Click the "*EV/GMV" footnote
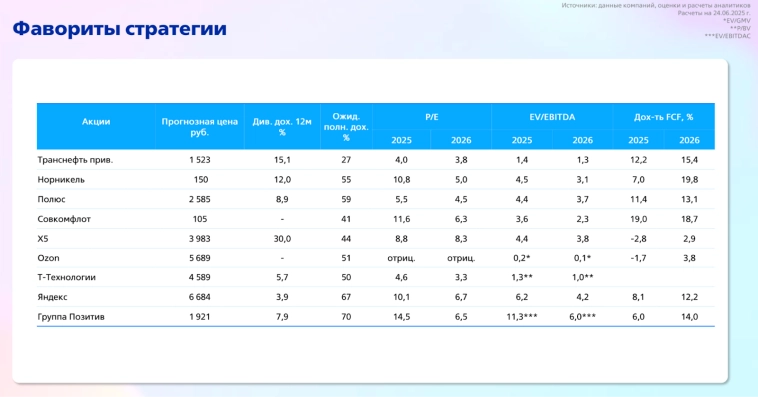Viewport: 758px width, 397px height. [737, 21]
